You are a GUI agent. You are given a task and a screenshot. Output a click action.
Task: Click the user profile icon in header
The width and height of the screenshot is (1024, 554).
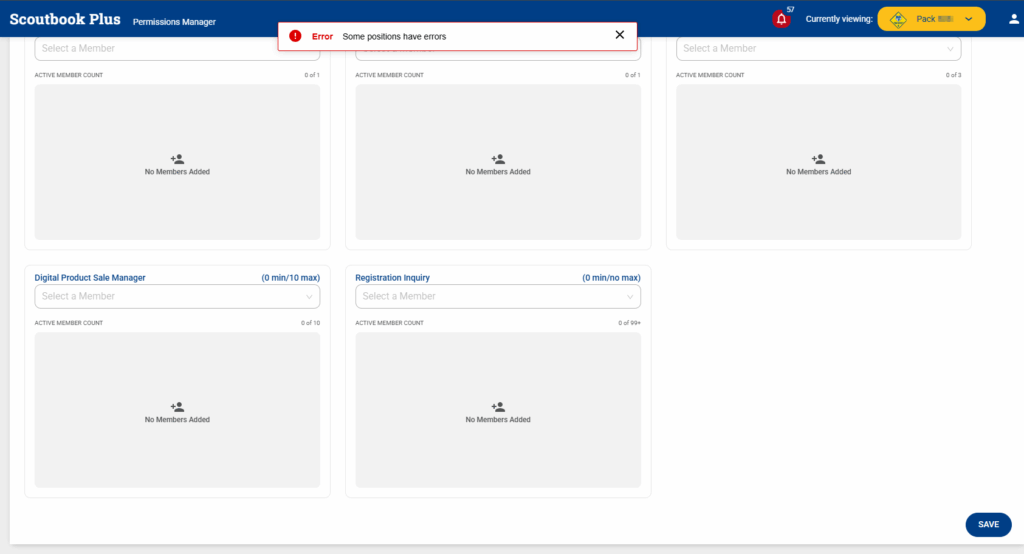(x=1013, y=19)
